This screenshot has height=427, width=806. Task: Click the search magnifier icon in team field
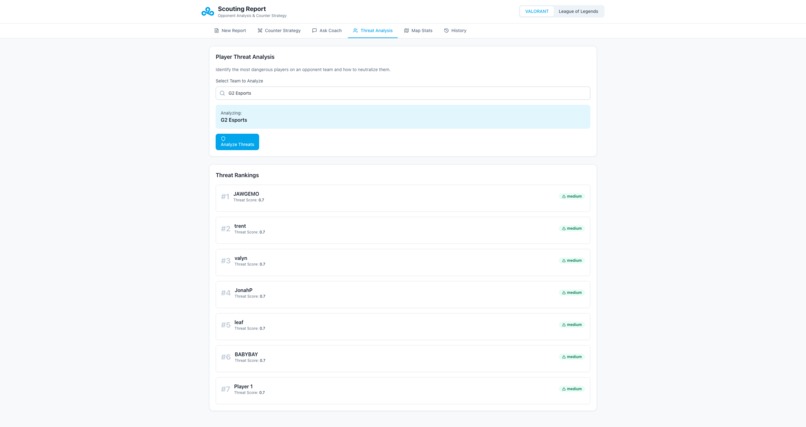pos(222,94)
